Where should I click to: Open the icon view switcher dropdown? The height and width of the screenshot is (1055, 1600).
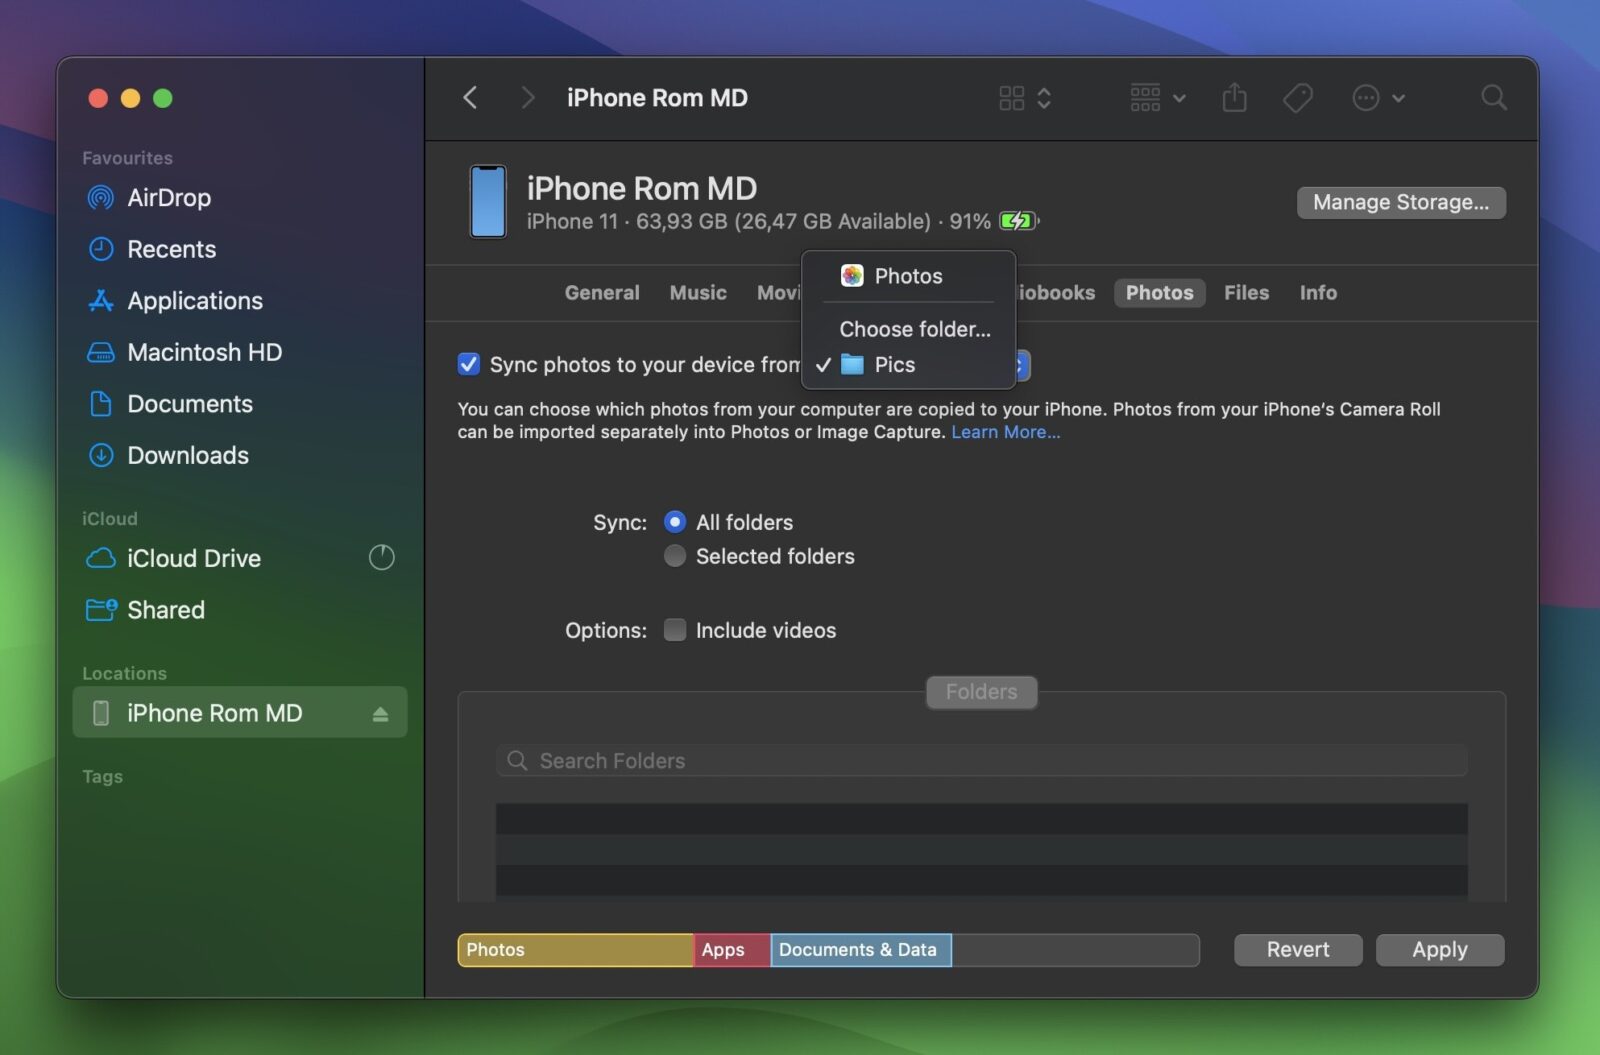1024,98
